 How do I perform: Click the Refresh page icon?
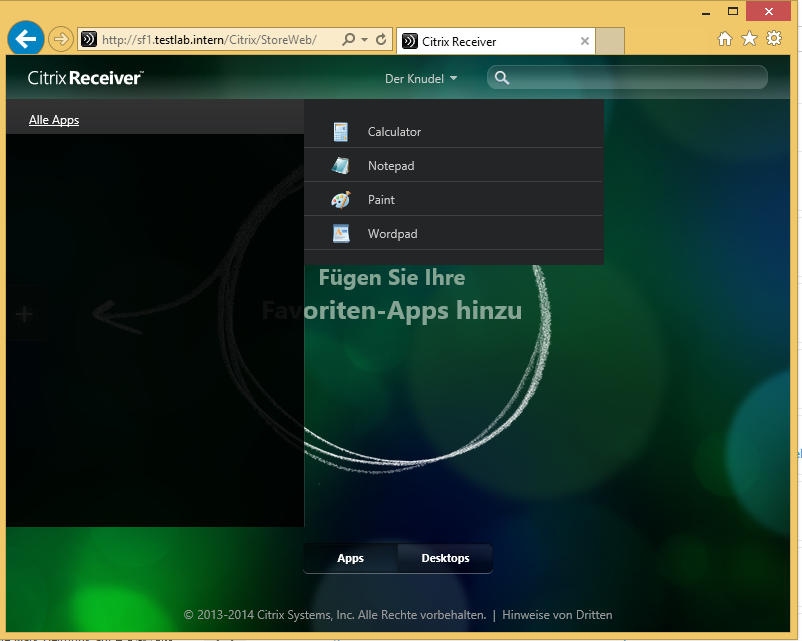[381, 39]
